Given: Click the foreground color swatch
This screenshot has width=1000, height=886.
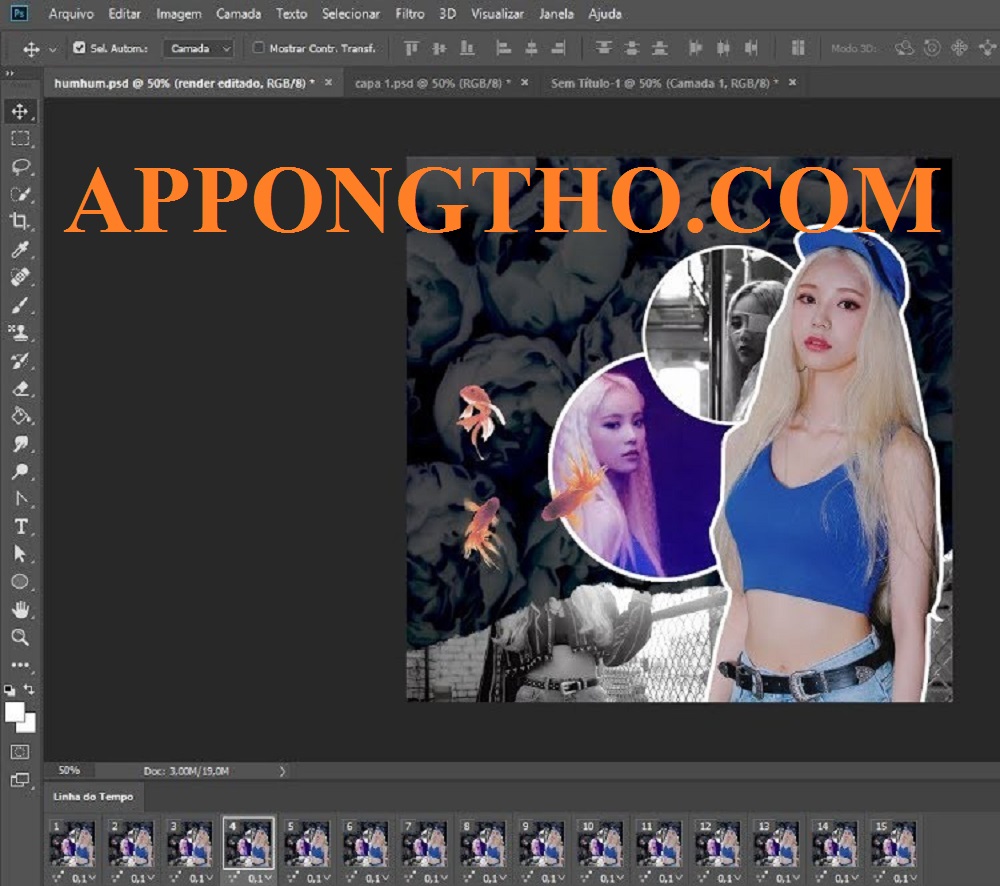Looking at the screenshot, I should [13, 711].
